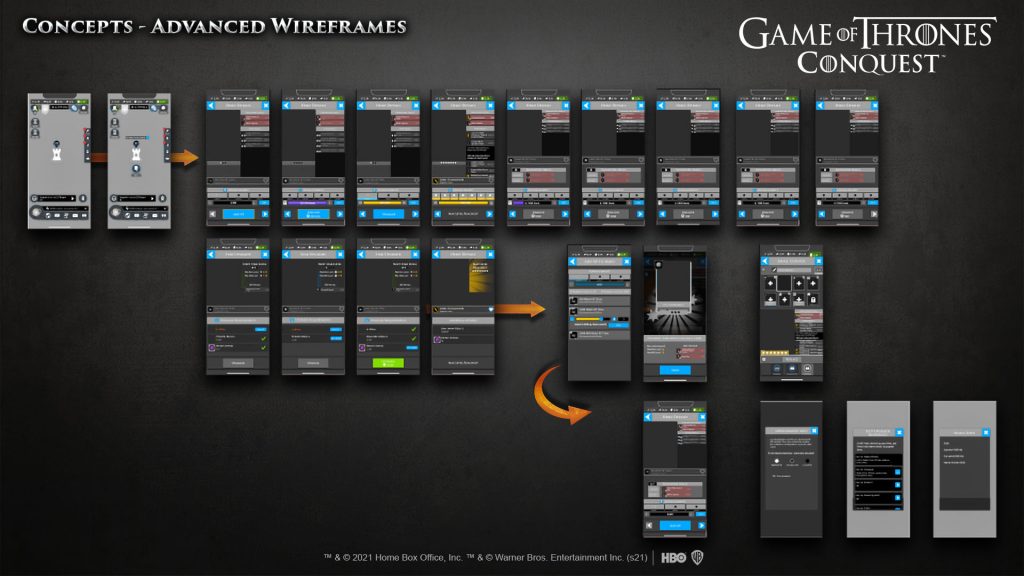Click the padlock slot in the gear-grid wireframe

[x=813, y=300]
